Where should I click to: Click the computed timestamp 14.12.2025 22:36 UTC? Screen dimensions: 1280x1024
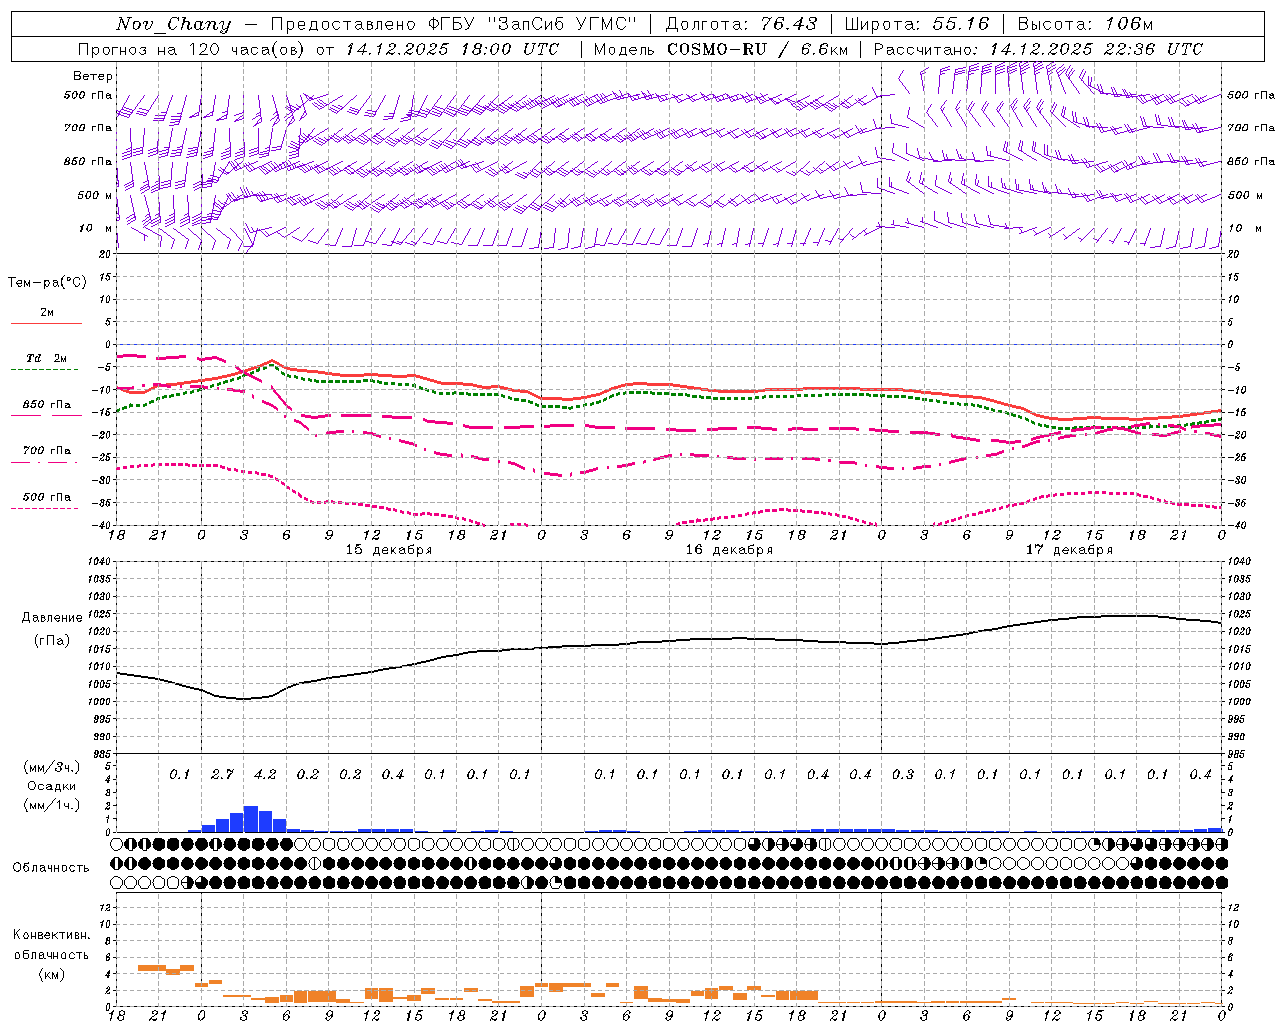point(1096,49)
